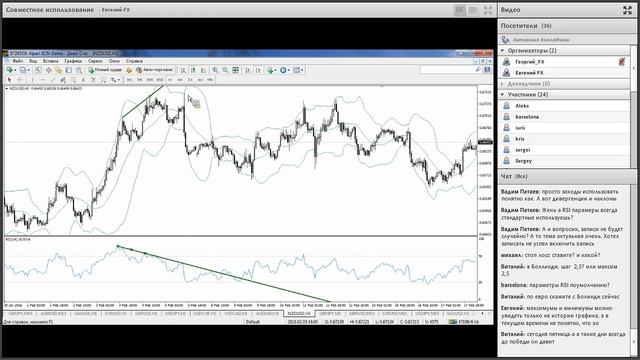Expand the Profiles dropdown arrow
Screen dimensions: 640x360
[x=28, y=70]
